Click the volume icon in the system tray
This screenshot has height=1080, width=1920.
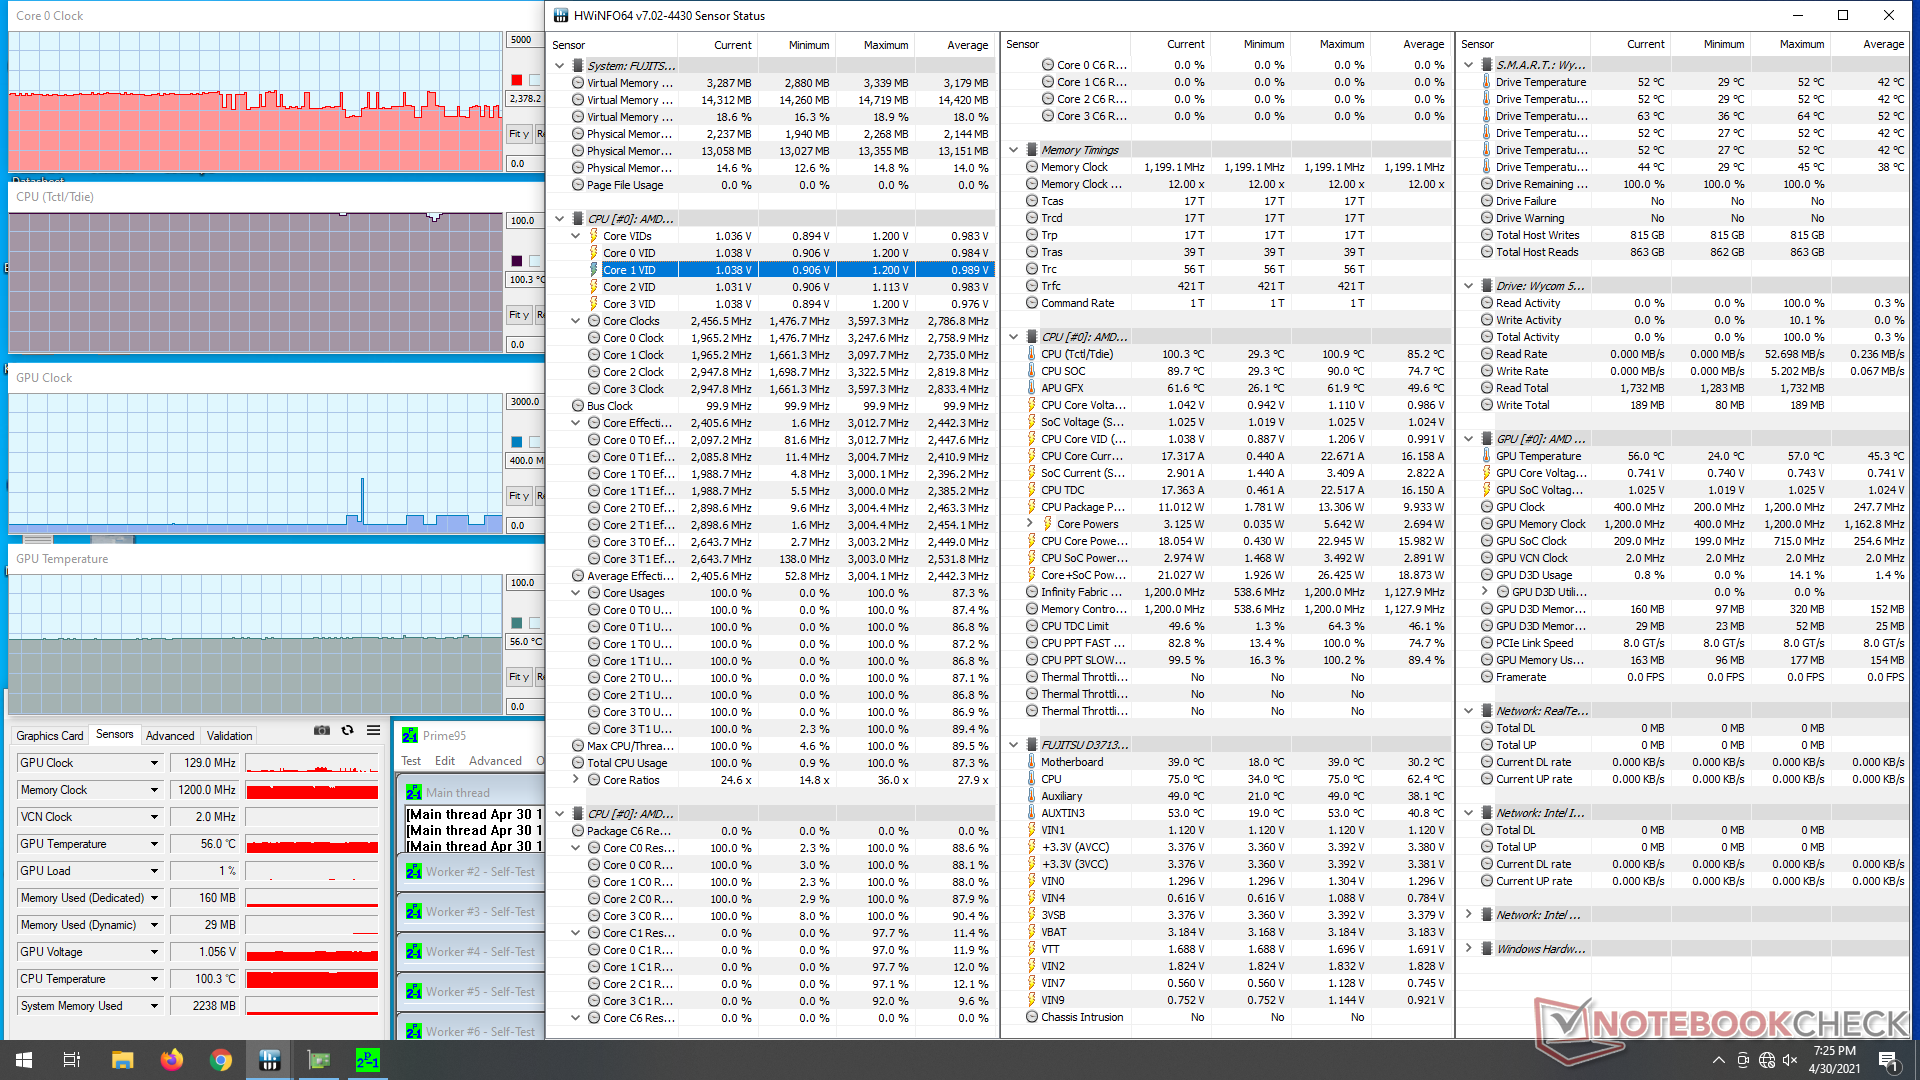[x=1791, y=1060]
